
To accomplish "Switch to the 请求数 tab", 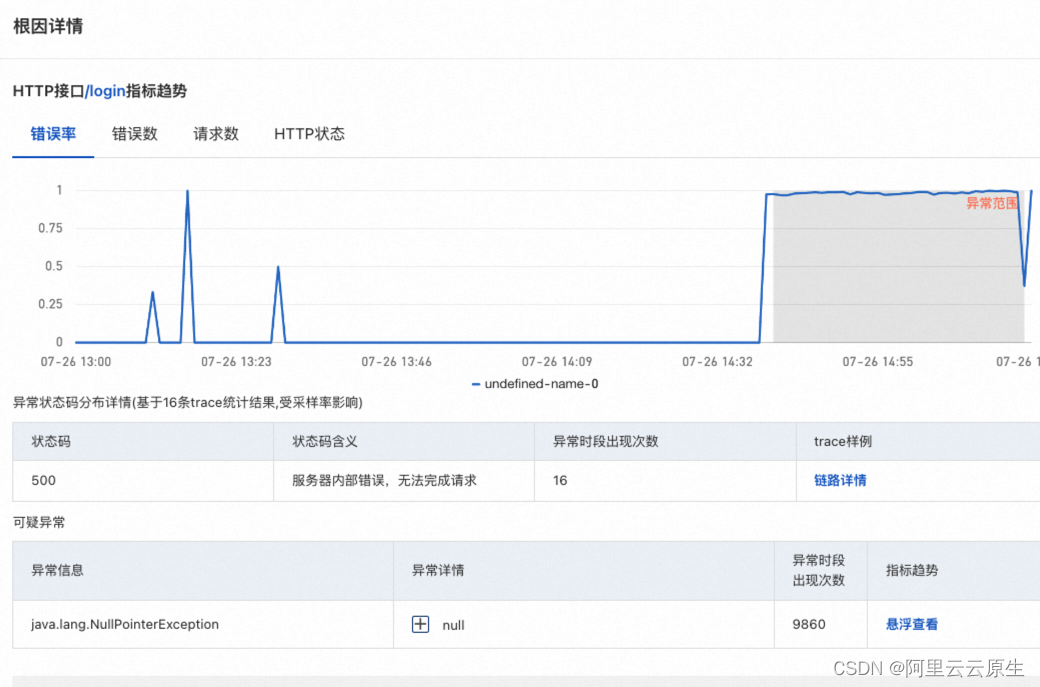I will pos(215,134).
